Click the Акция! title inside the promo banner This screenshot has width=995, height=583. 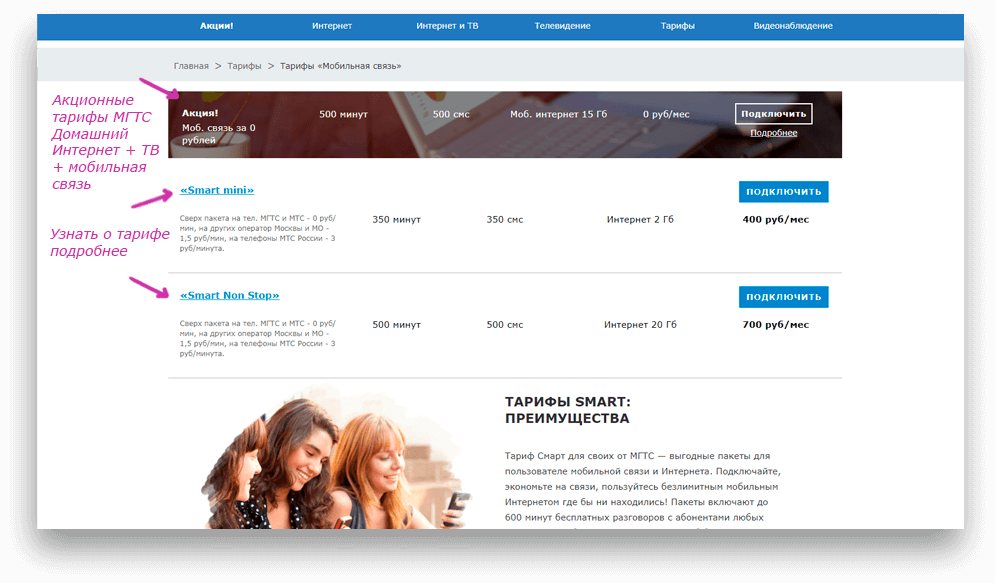coord(200,113)
